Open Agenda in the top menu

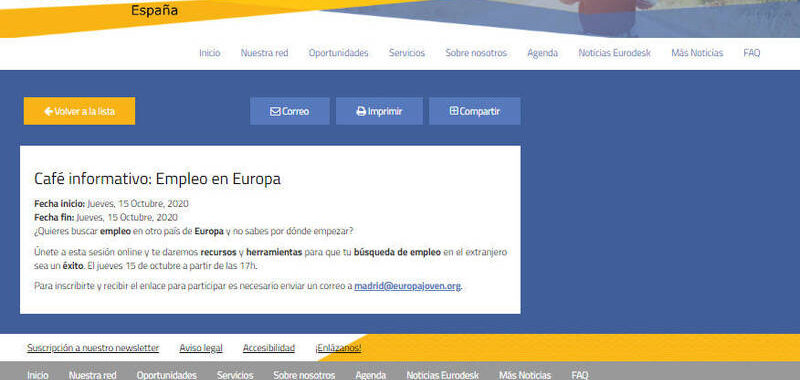[x=542, y=53]
